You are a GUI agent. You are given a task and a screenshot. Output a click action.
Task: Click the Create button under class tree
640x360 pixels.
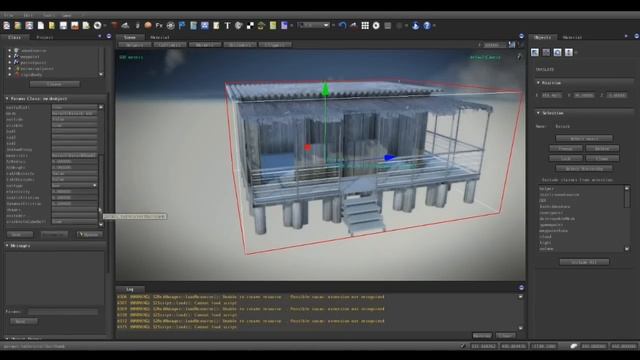click(x=55, y=84)
